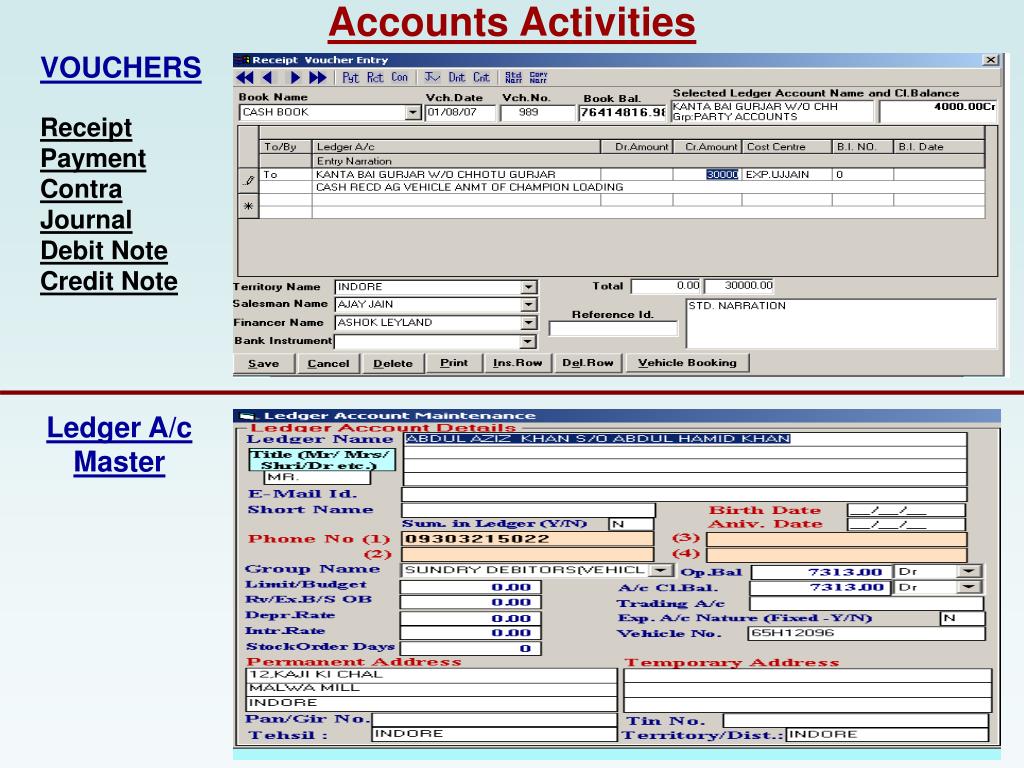
Task: Click the Con contra toolbar icon
Action: (400, 78)
